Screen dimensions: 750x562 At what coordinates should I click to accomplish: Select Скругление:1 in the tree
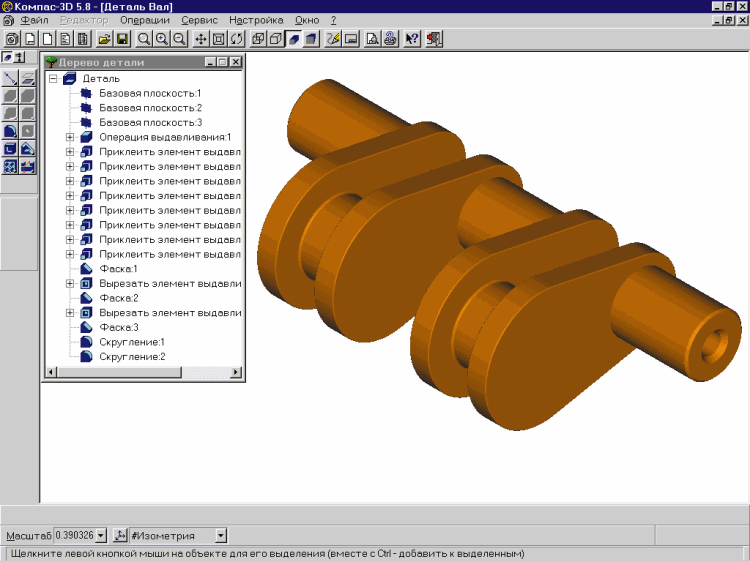point(132,342)
